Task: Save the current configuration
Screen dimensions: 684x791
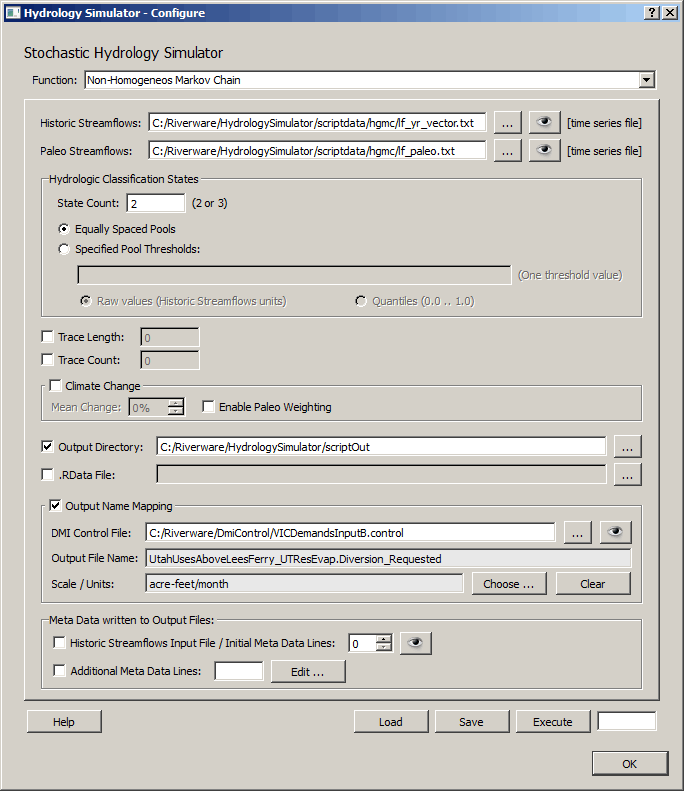Action: [x=472, y=721]
